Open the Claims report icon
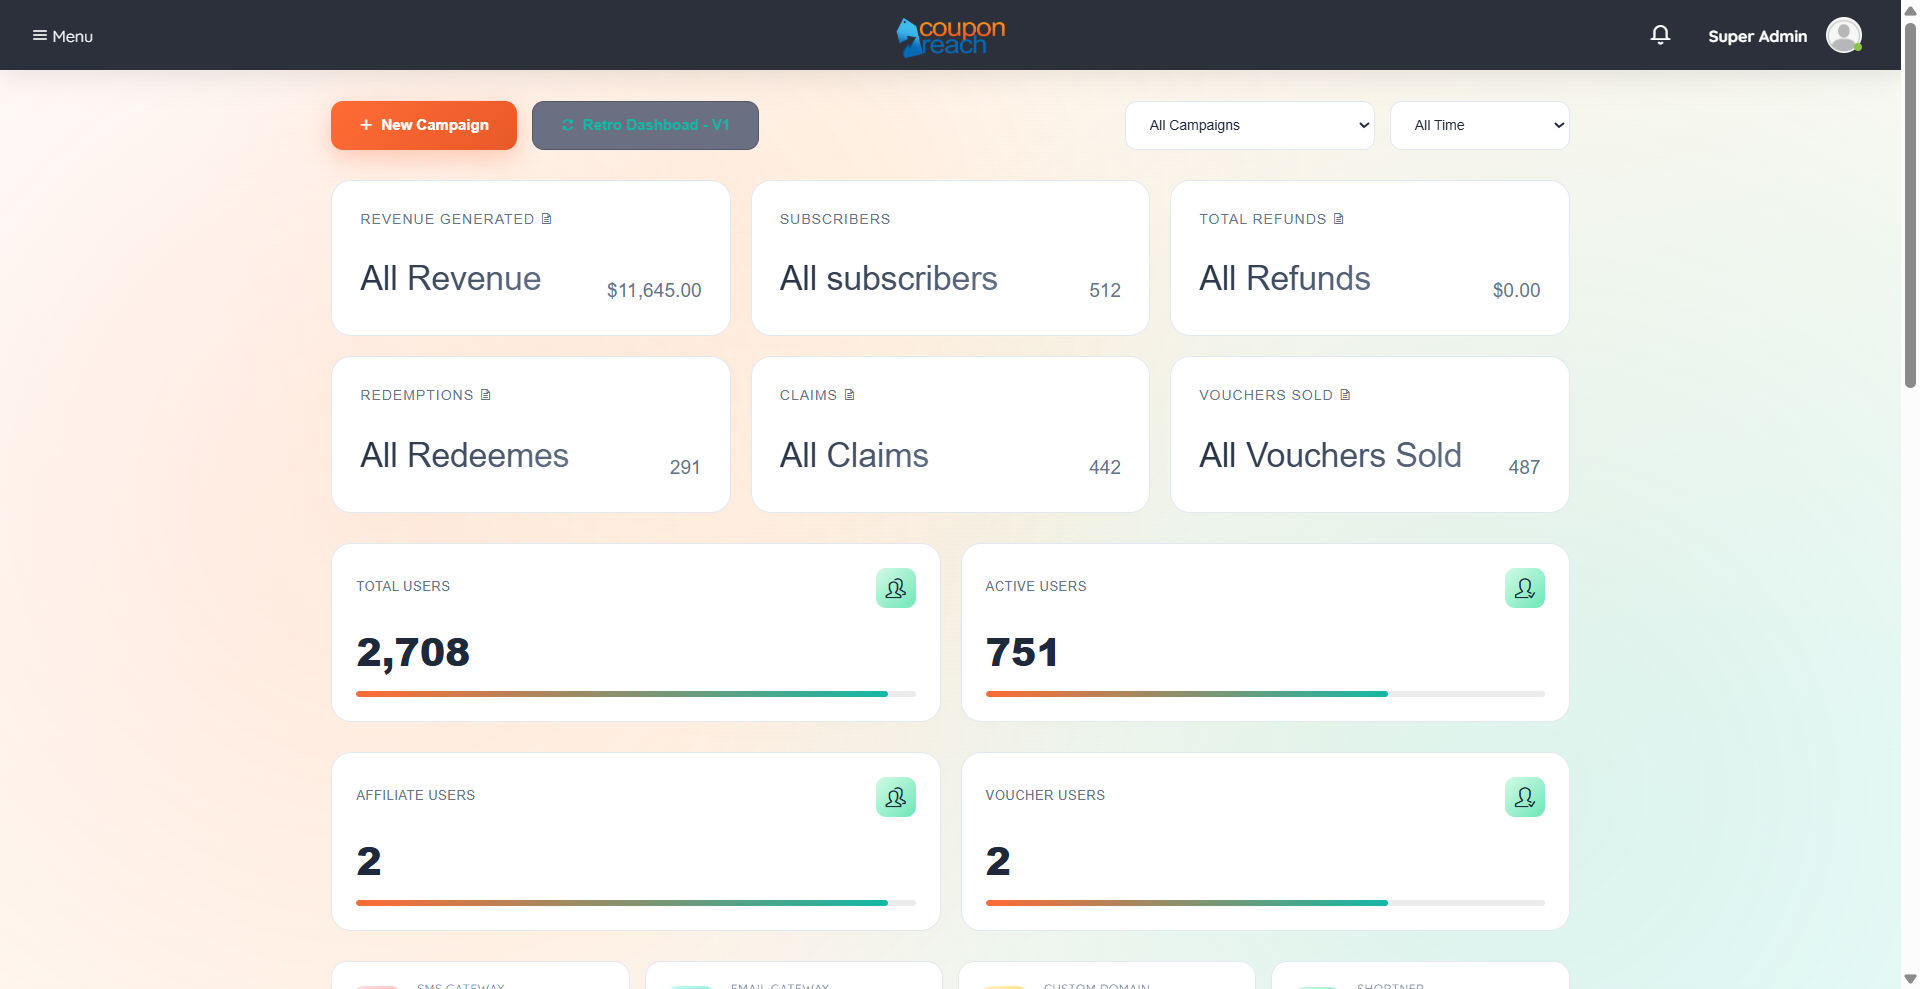The height and width of the screenshot is (989, 1920). (x=850, y=395)
